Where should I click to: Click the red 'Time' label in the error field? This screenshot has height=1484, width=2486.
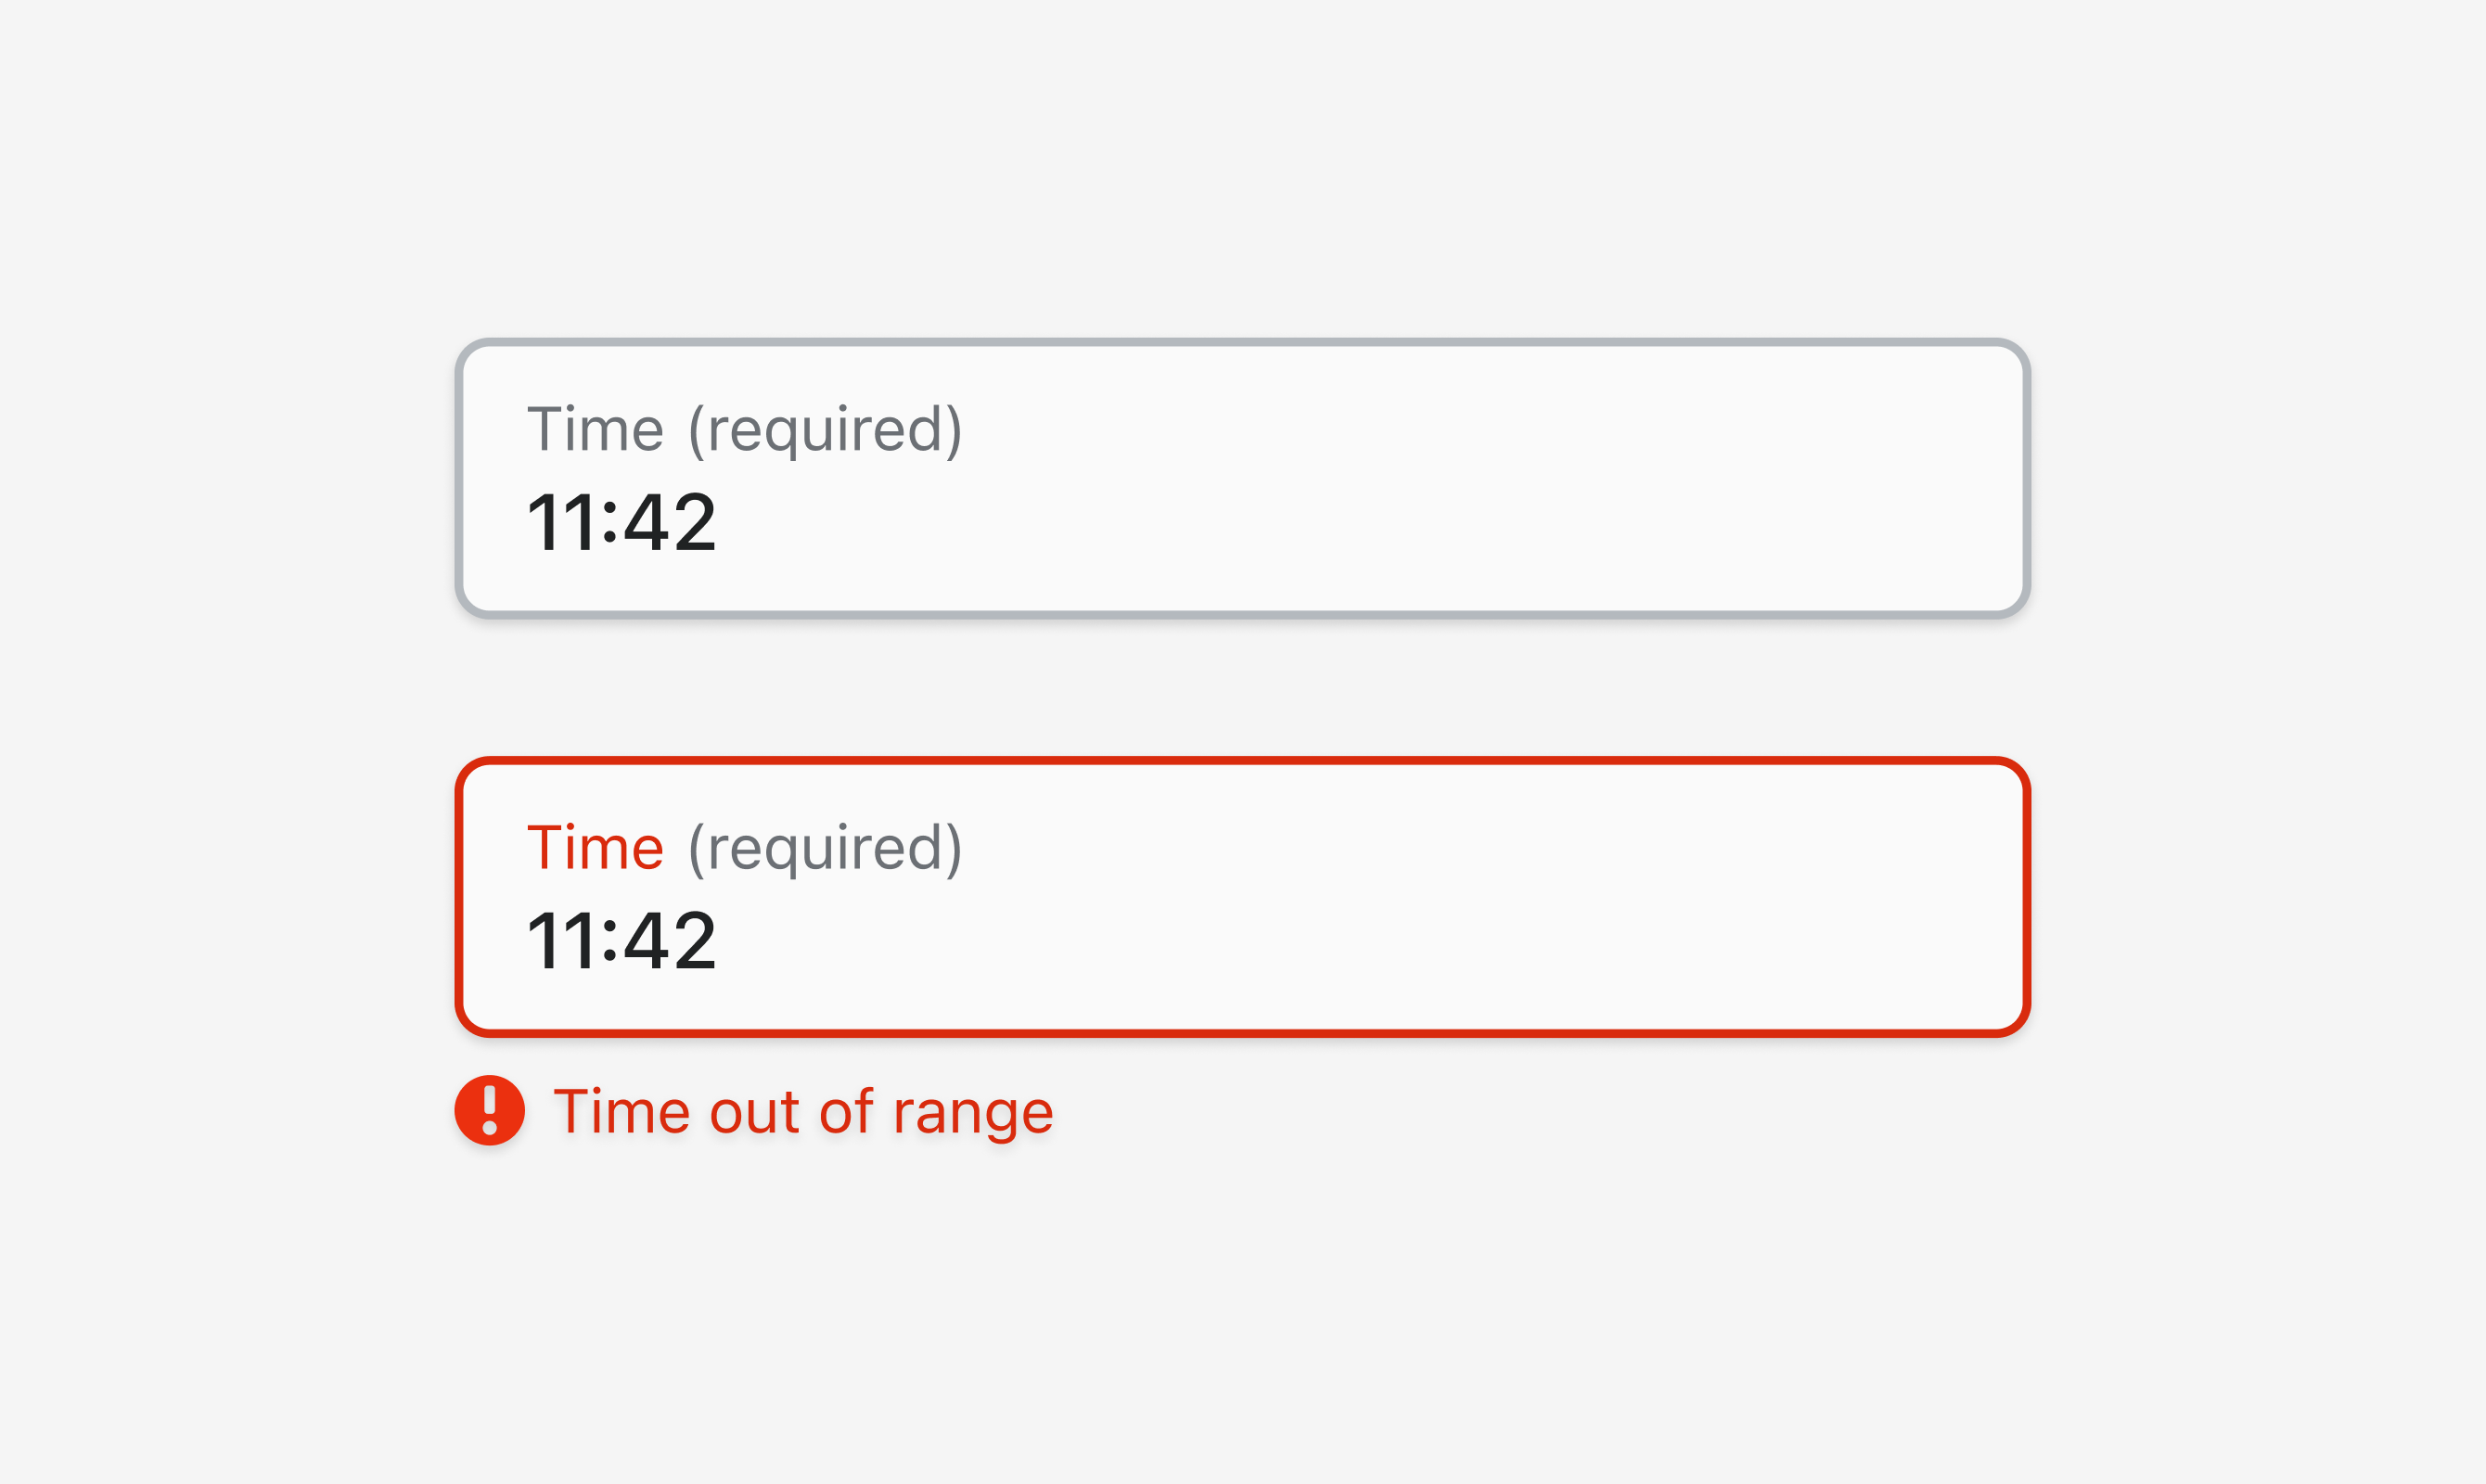click(595, 848)
